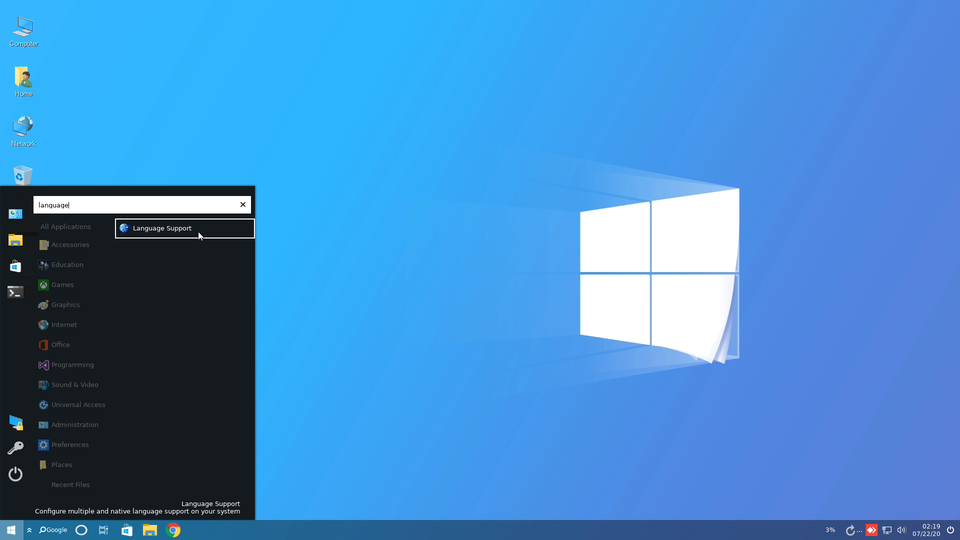The width and height of the screenshot is (960, 540).
Task: Open the Store icon on taskbar
Action: pyautogui.click(x=127, y=530)
